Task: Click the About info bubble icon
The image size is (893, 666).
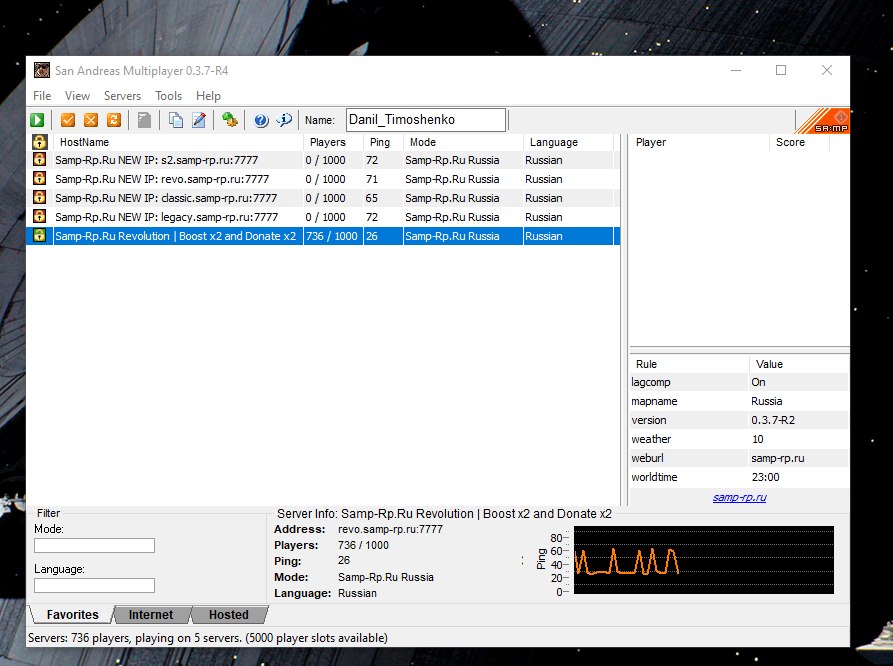Action: pyautogui.click(x=284, y=120)
